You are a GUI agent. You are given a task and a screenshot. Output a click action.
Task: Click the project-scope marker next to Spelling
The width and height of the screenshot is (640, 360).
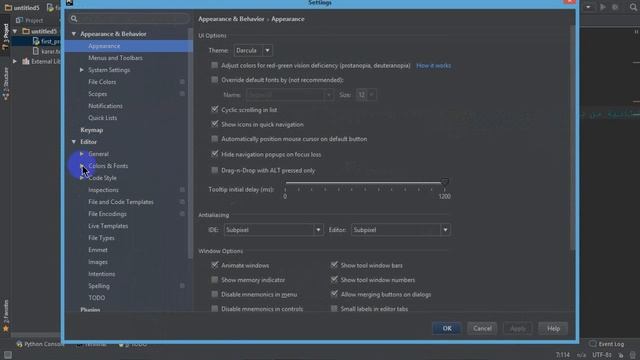[x=182, y=286]
